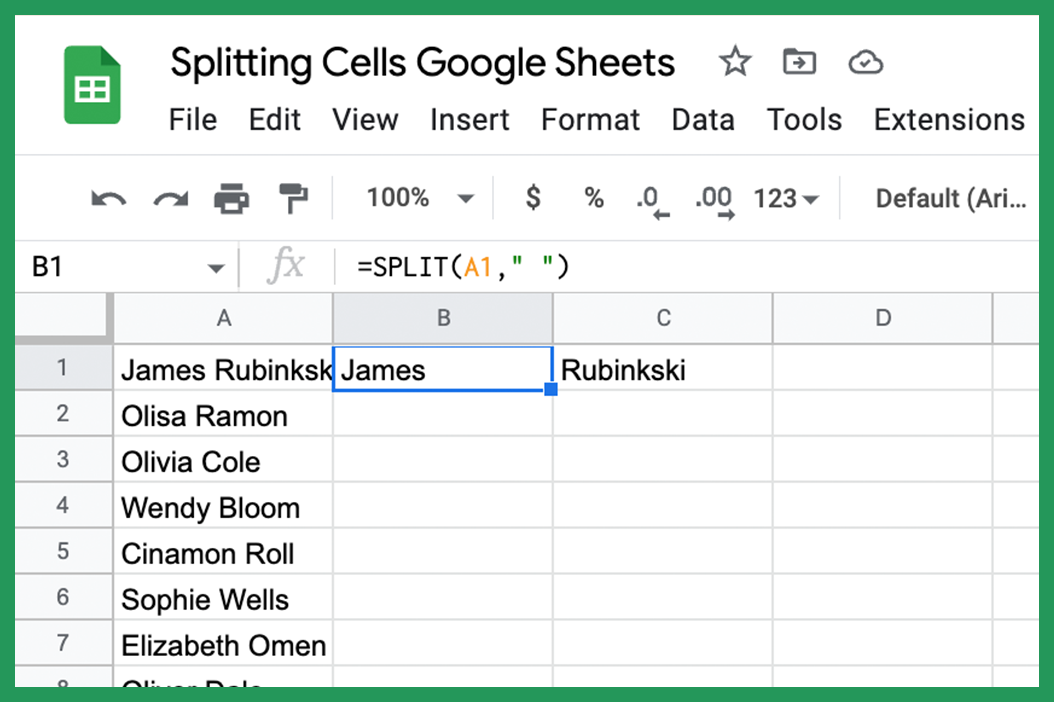Open the Extensions menu
Screen dimensions: 1054x702
click(x=948, y=119)
